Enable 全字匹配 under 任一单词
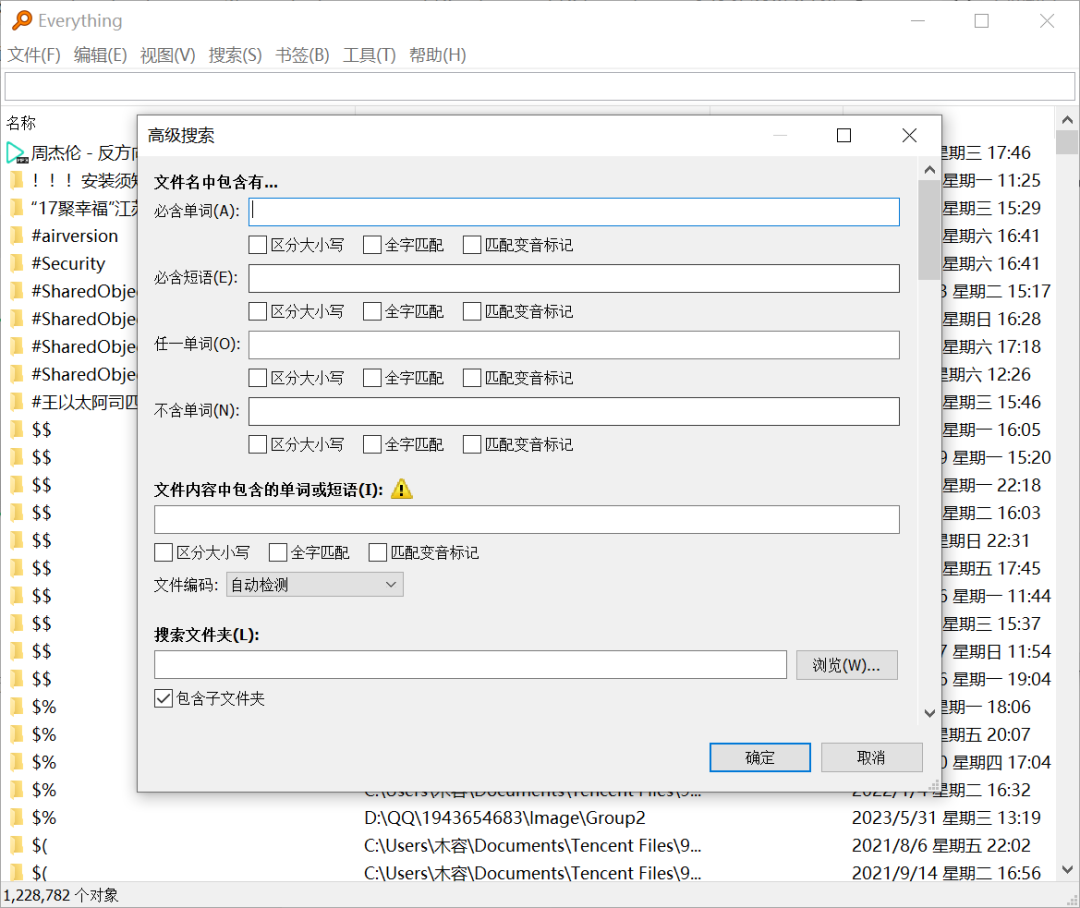The image size is (1080, 908). point(372,378)
